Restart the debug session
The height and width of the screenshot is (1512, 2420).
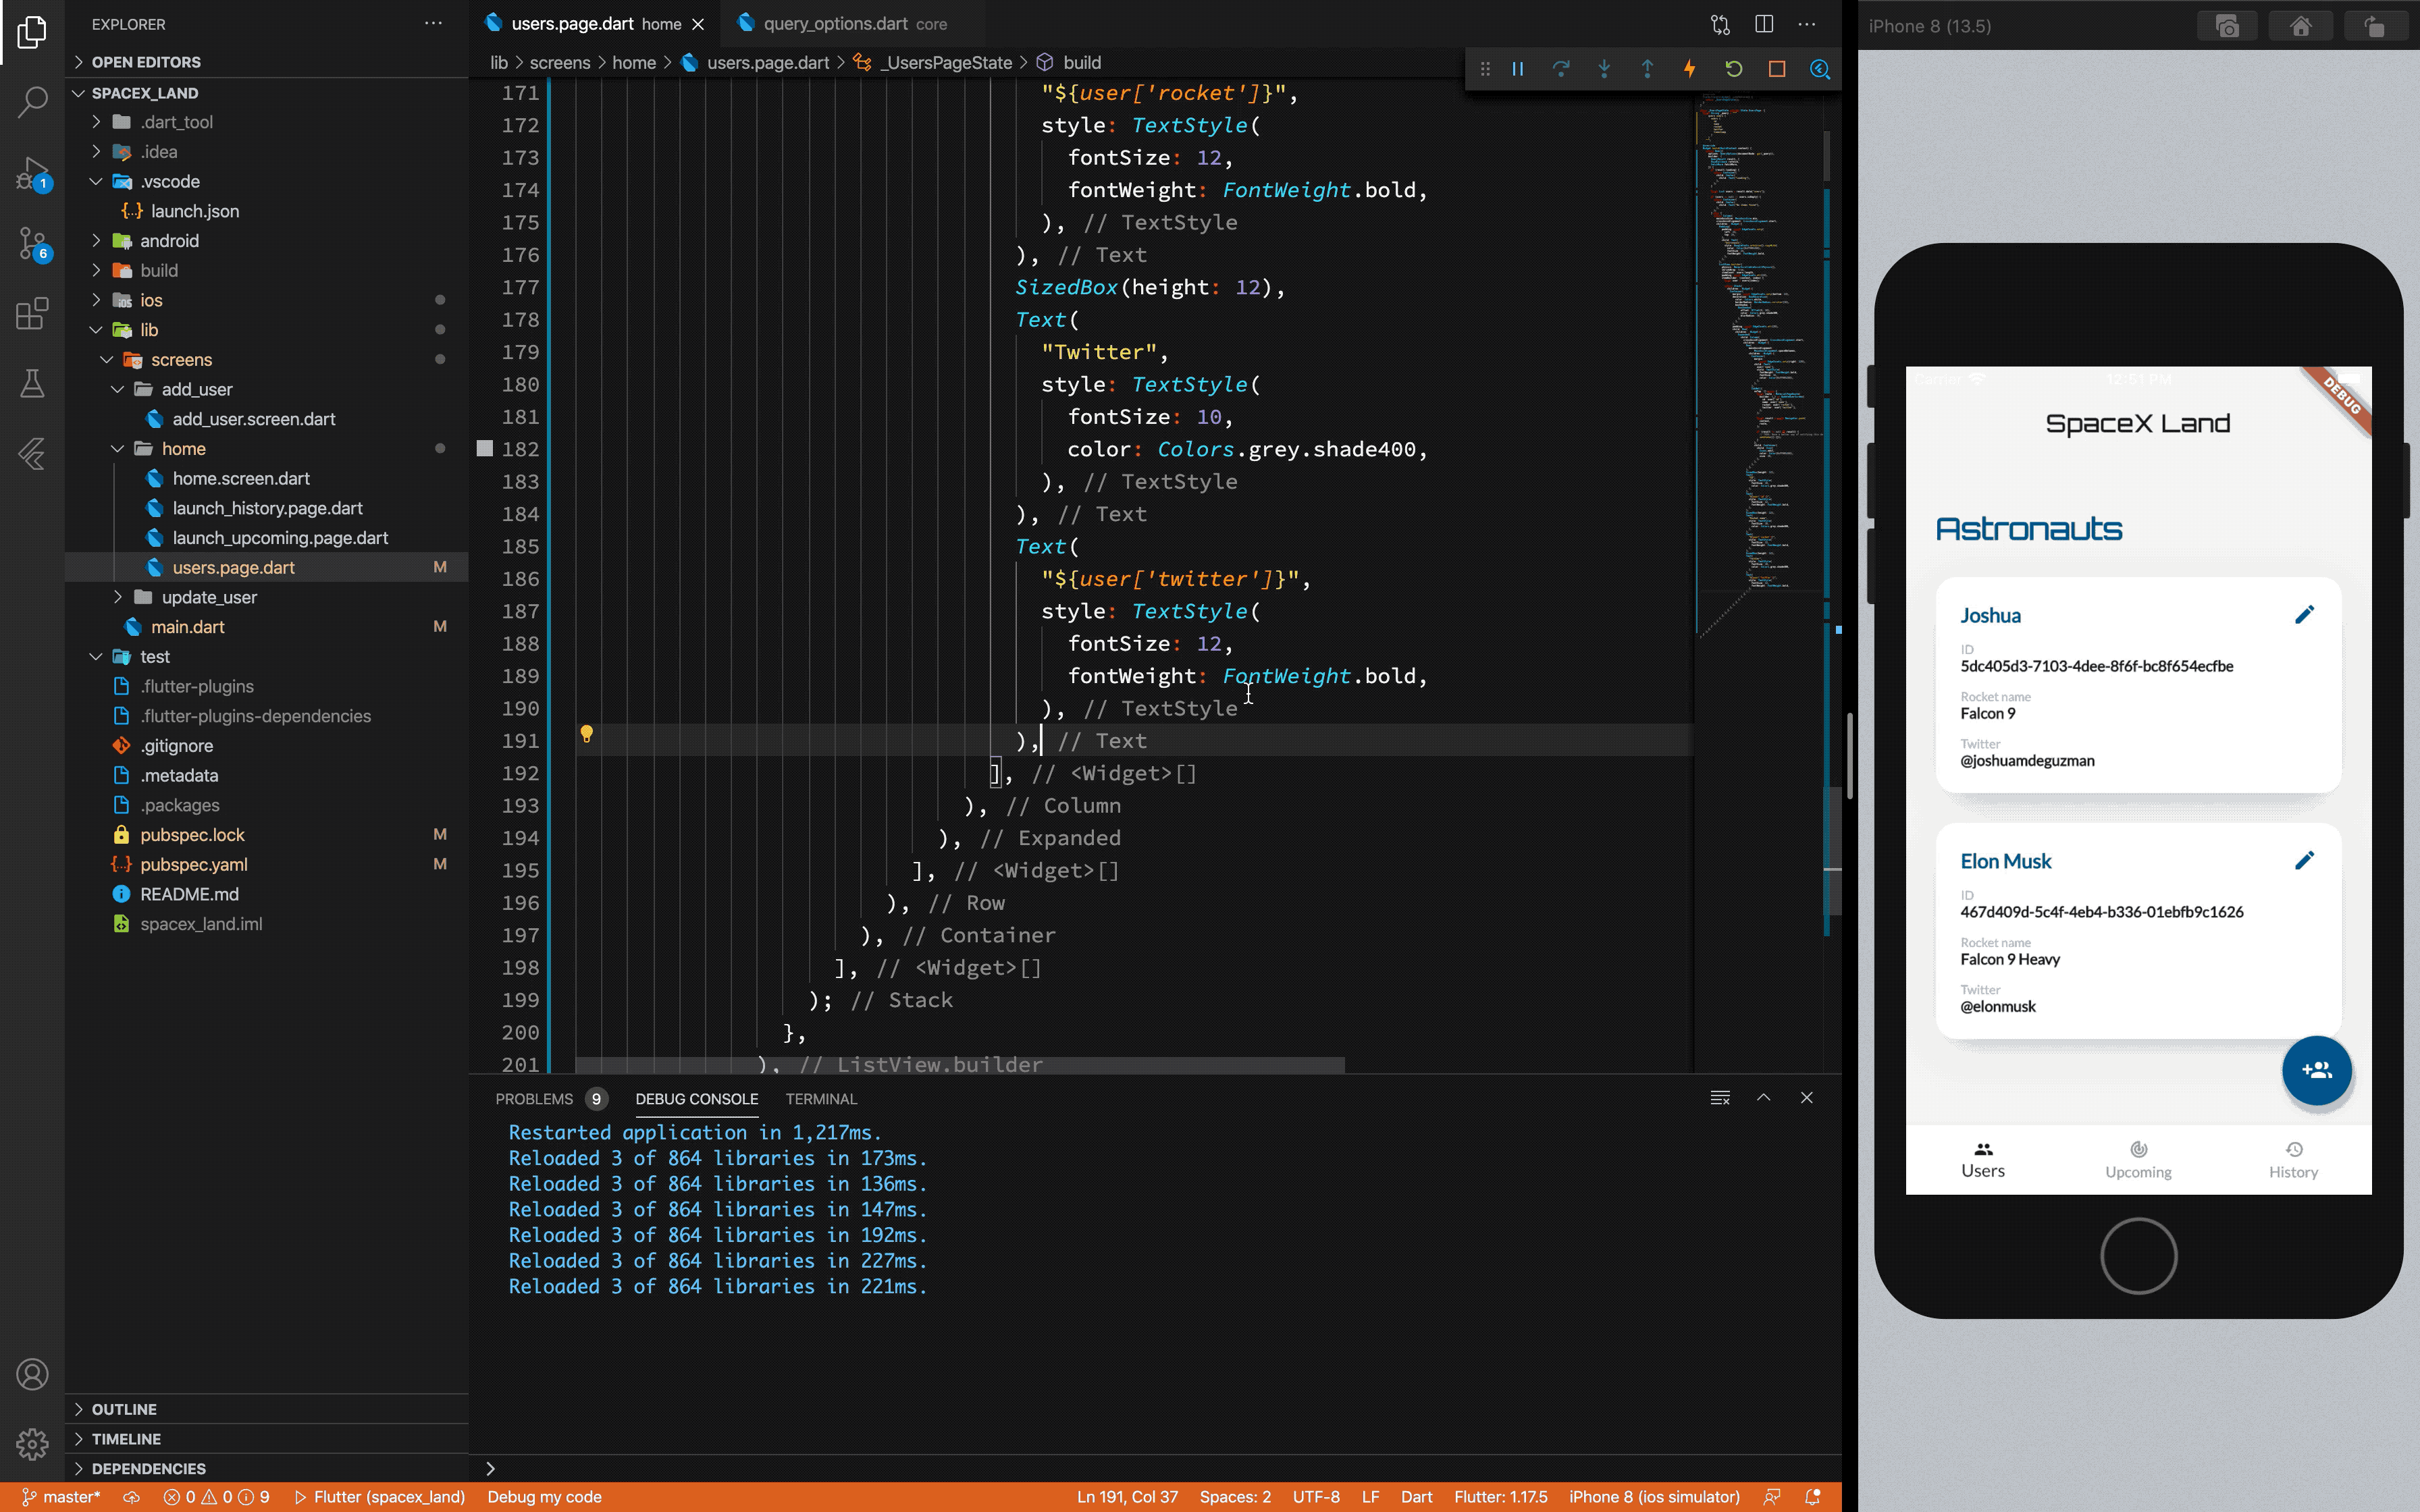(x=1734, y=69)
